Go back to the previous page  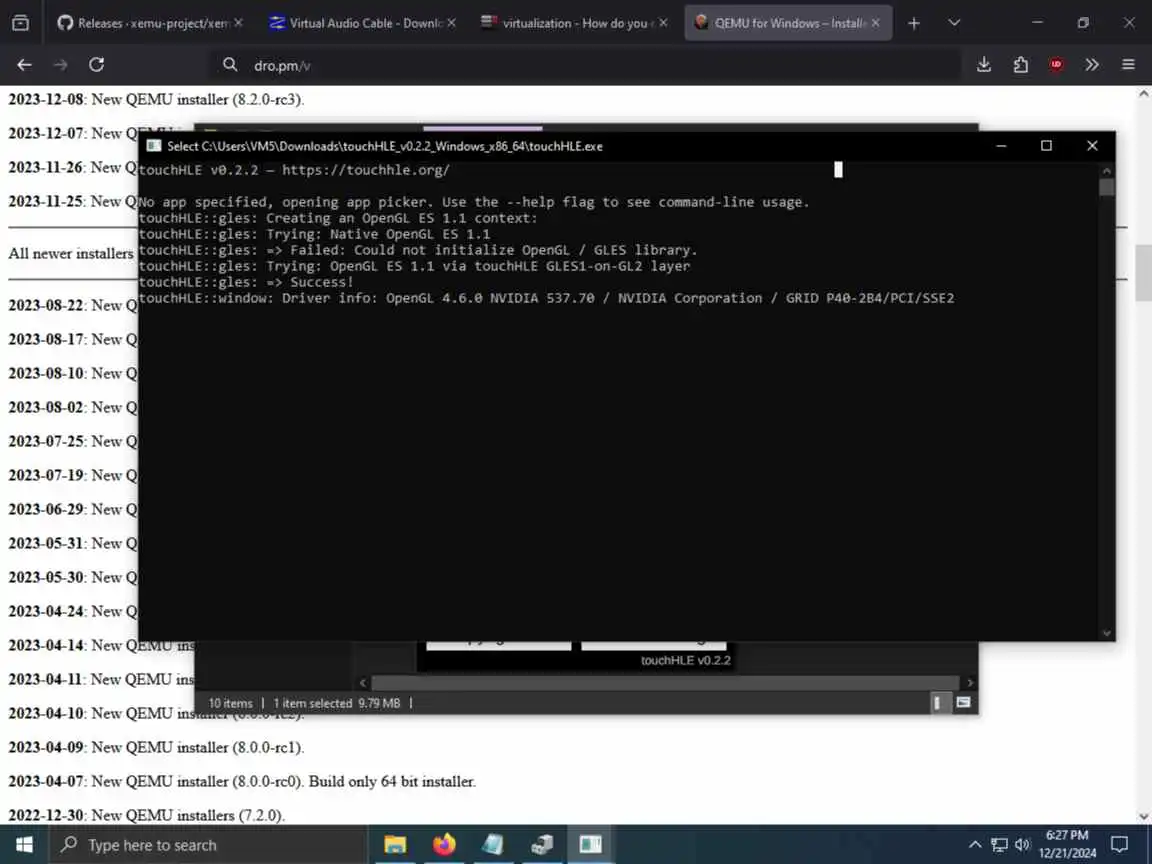[24, 65]
